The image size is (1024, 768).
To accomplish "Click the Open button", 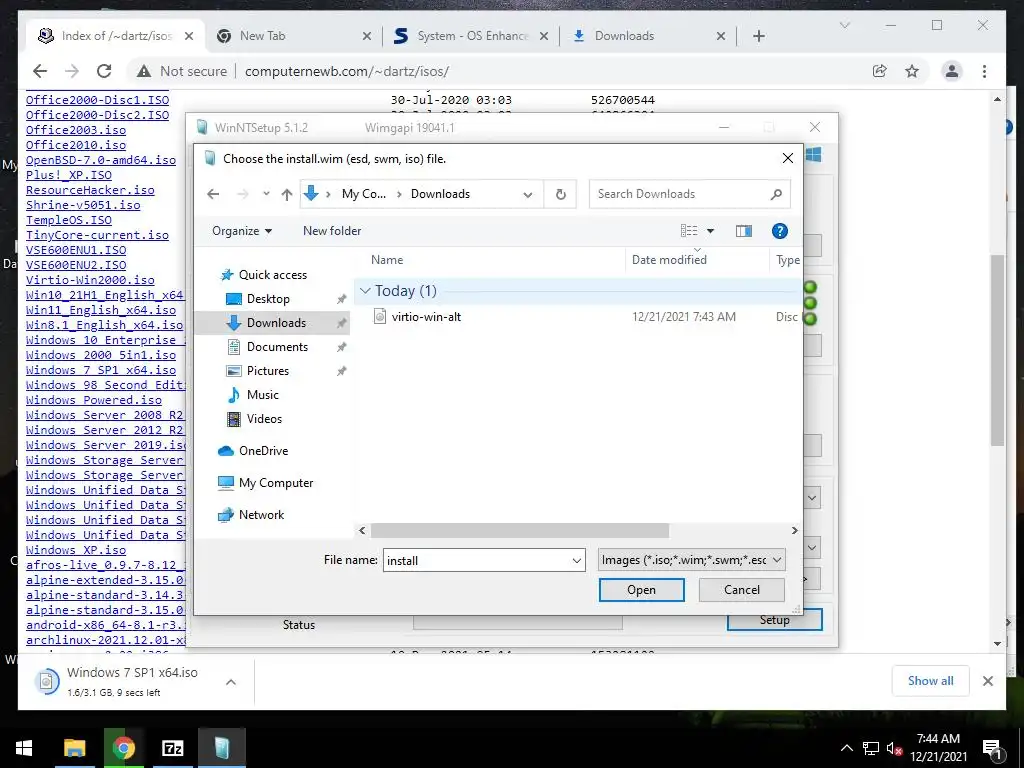I will click(641, 590).
